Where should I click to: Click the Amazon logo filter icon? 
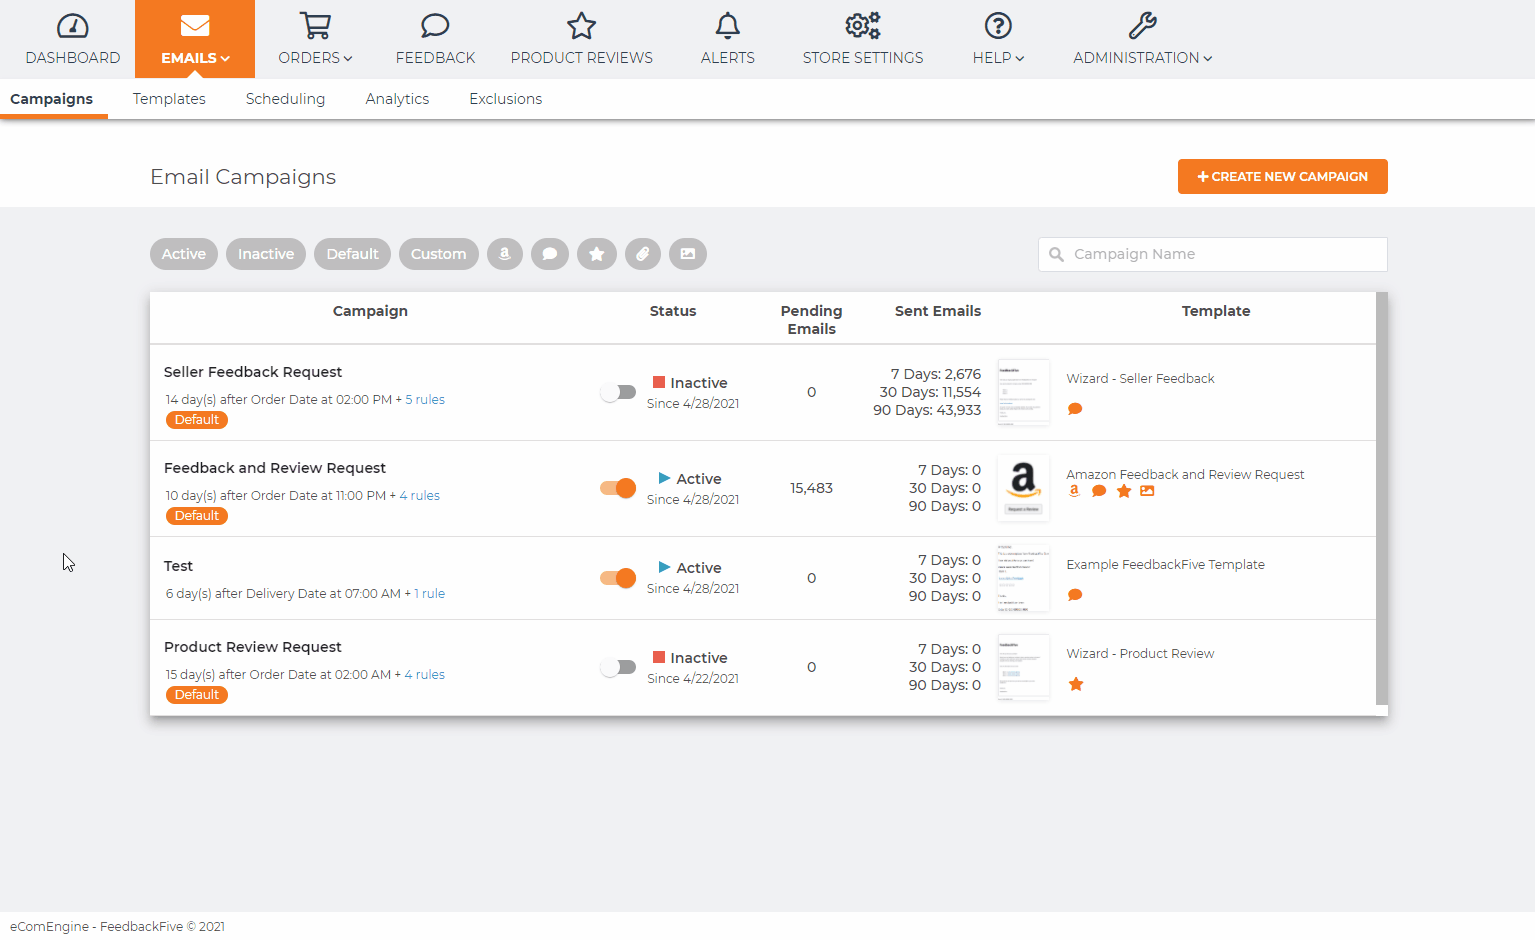(x=505, y=254)
